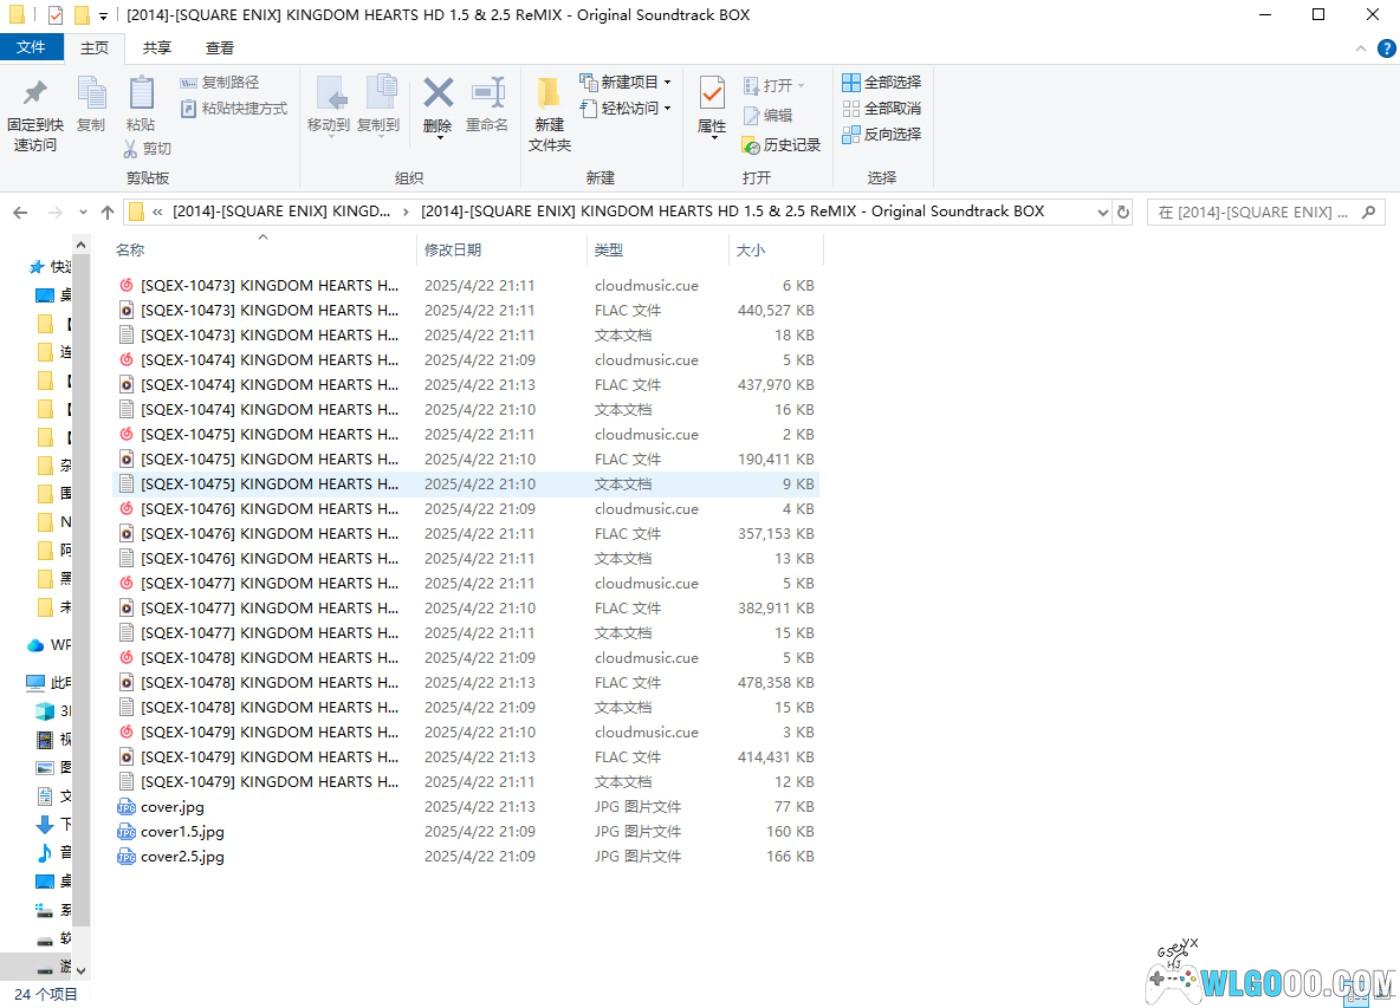The height and width of the screenshot is (1008, 1400).
Task: Open address bar history dropdown arrow
Action: tap(1102, 212)
